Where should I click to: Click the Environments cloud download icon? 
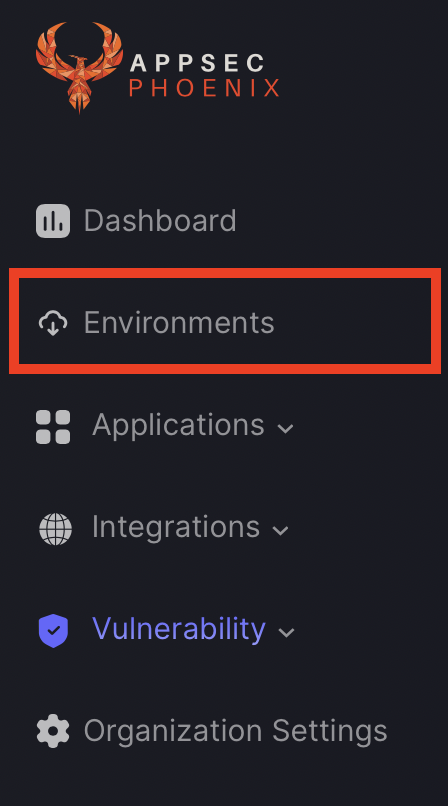click(x=53, y=323)
